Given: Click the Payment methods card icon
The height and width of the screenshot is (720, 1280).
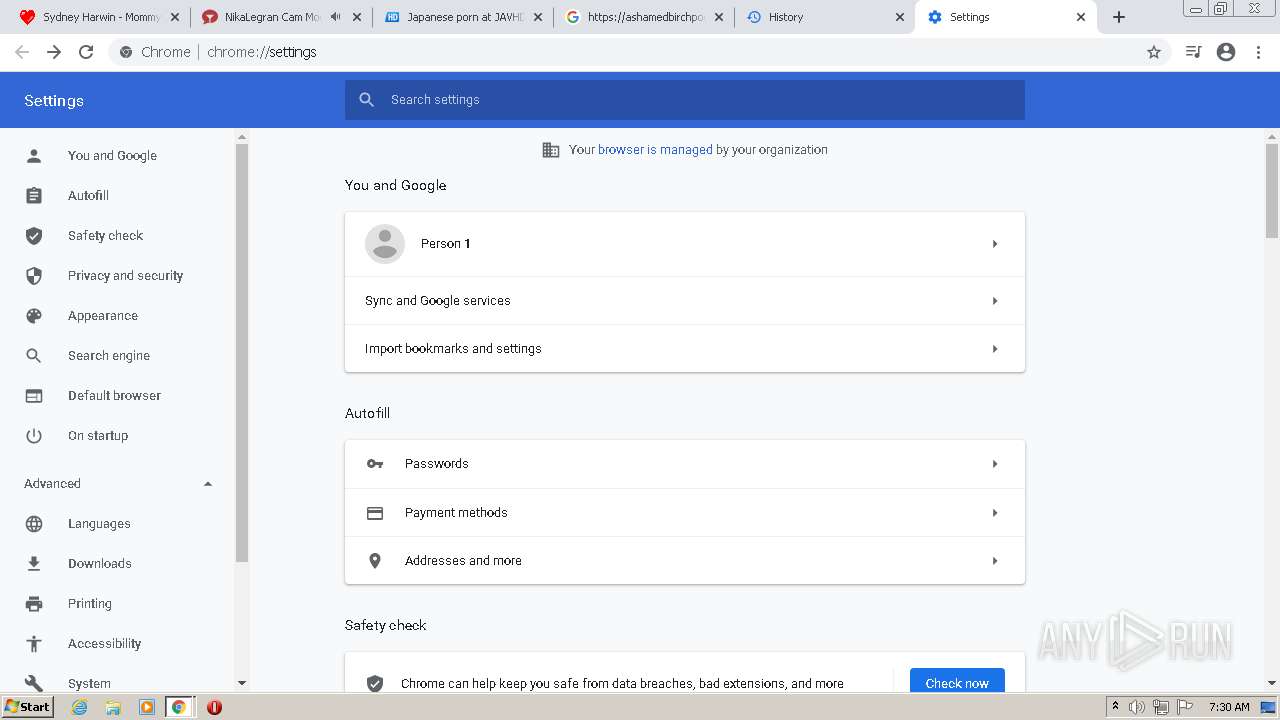Looking at the screenshot, I should 375,513.
